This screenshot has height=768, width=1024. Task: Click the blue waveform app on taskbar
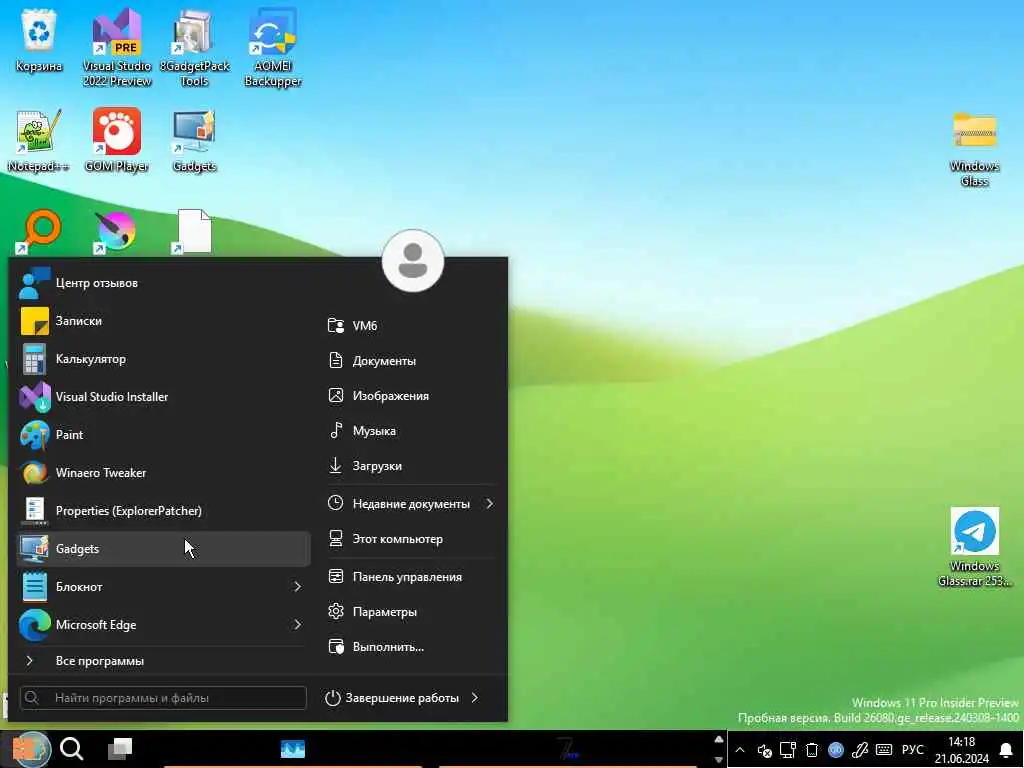click(x=293, y=749)
